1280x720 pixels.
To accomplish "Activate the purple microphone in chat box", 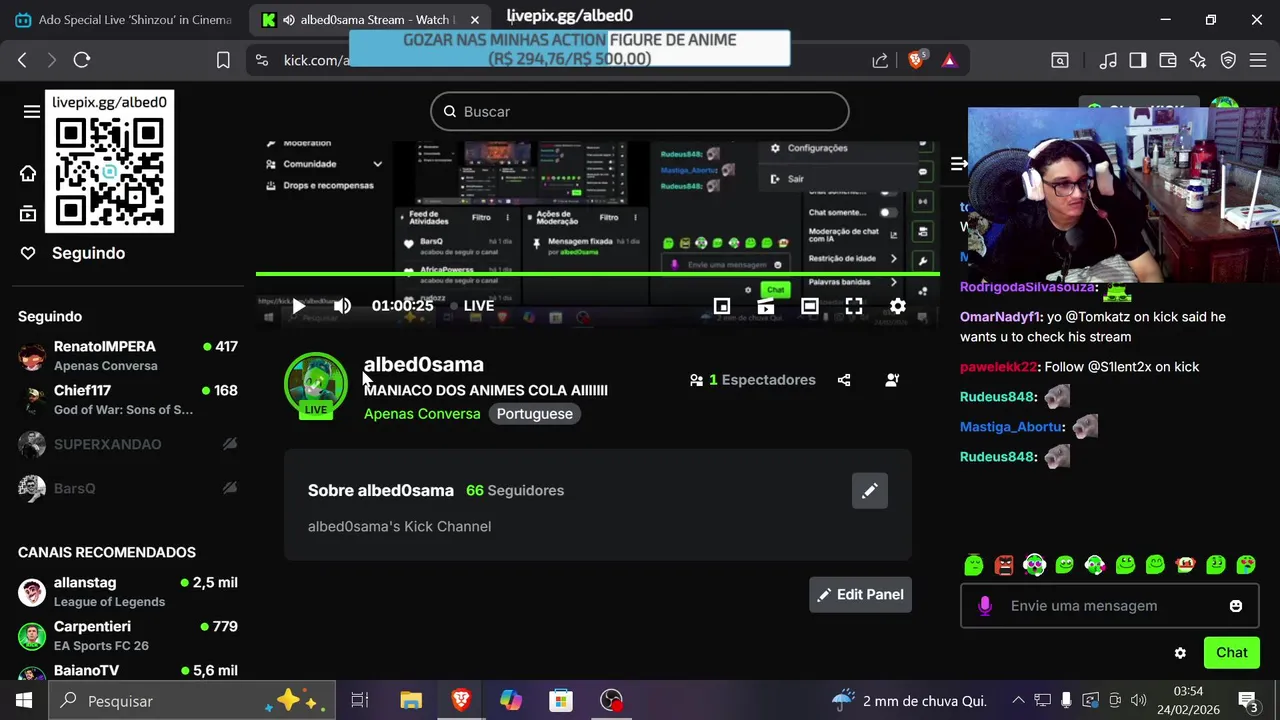I will pos(985,606).
